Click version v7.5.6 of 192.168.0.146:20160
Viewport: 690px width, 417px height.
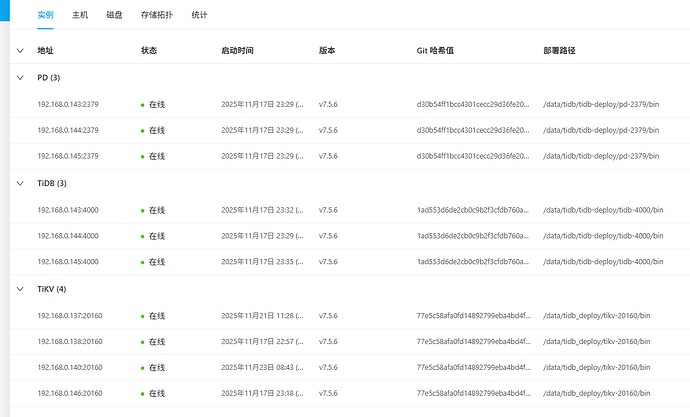[328, 393]
